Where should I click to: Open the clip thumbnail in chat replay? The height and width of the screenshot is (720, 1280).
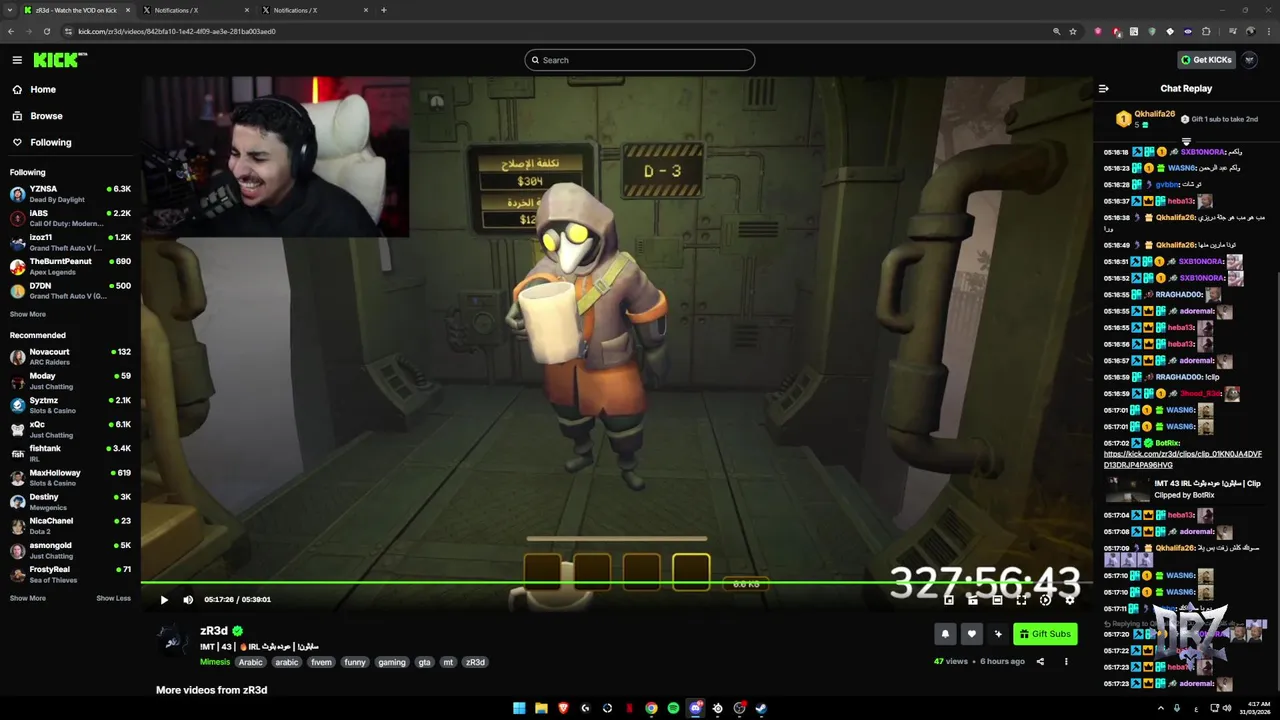click(x=1126, y=489)
